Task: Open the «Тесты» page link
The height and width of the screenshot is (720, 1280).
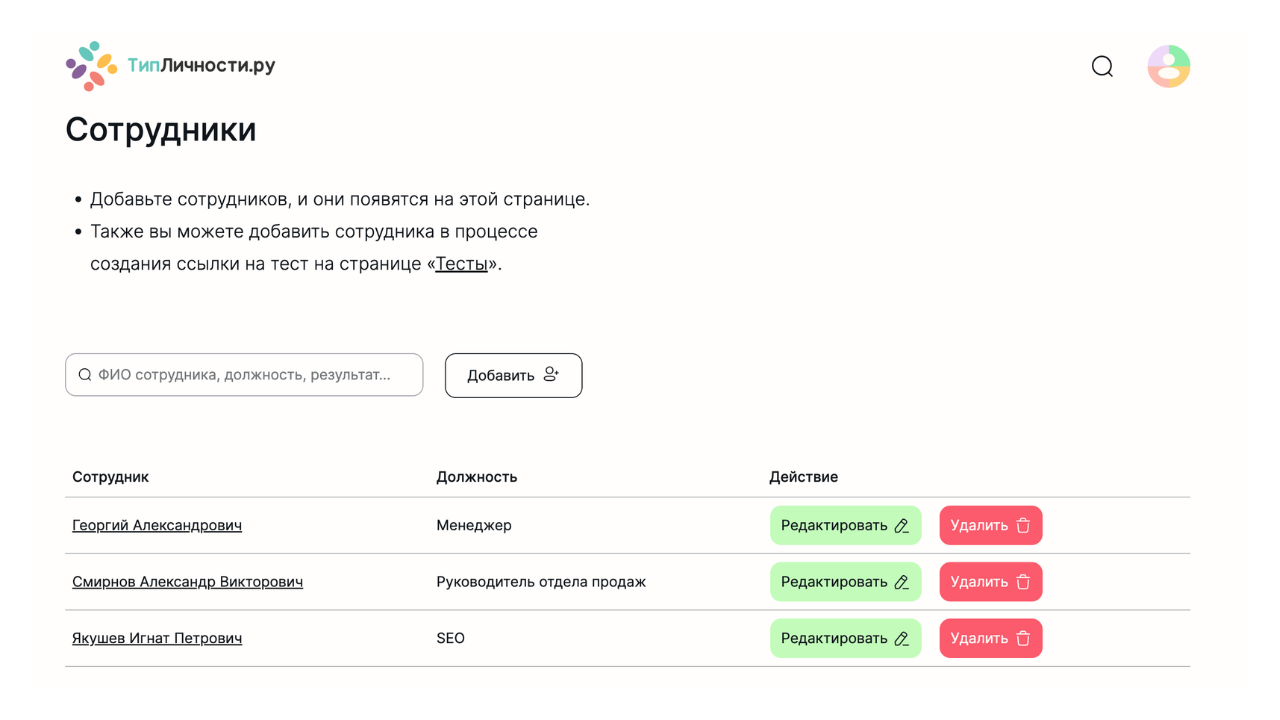Action: click(x=461, y=264)
